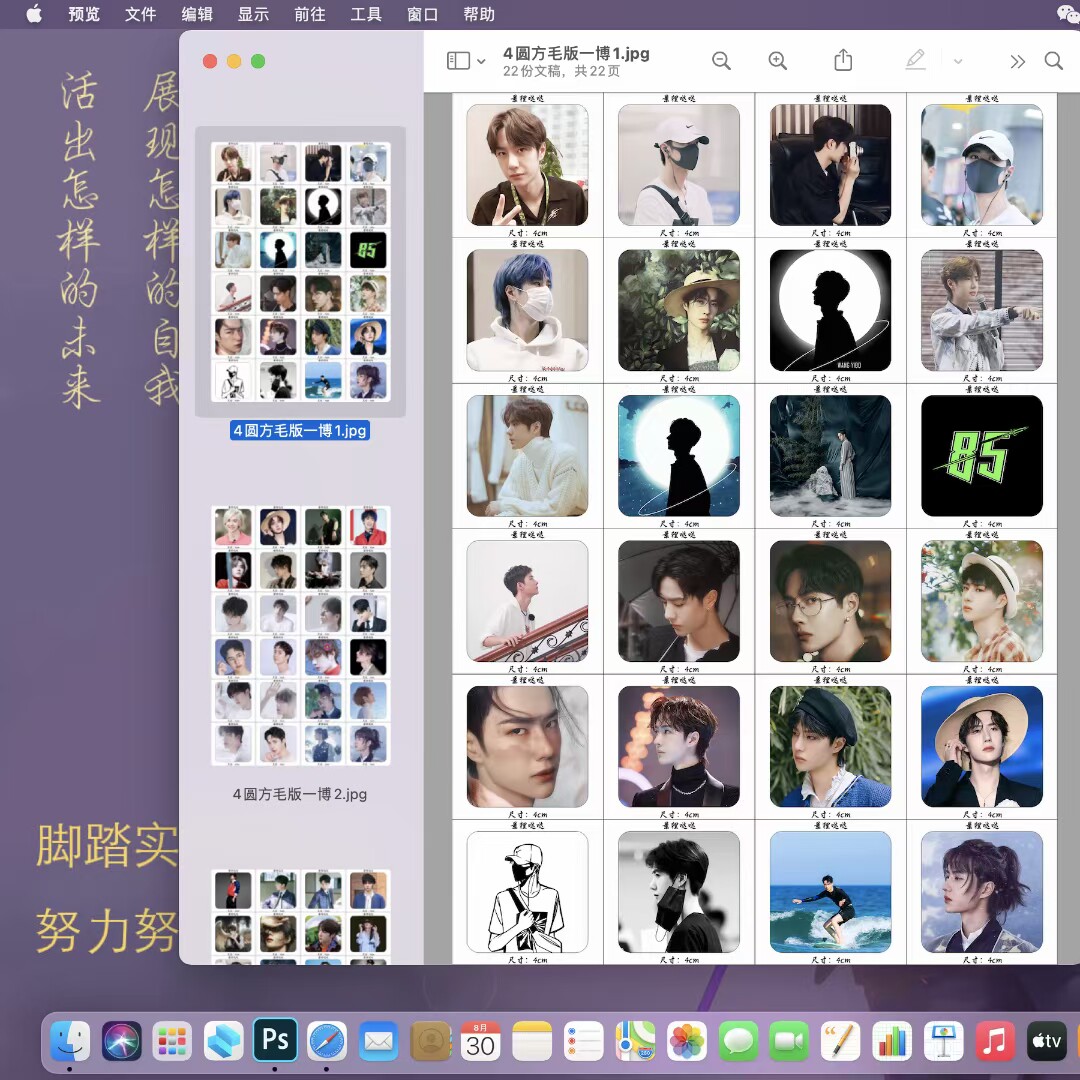Open the Share menu in the toolbar
This screenshot has height=1080, width=1080.
(843, 60)
